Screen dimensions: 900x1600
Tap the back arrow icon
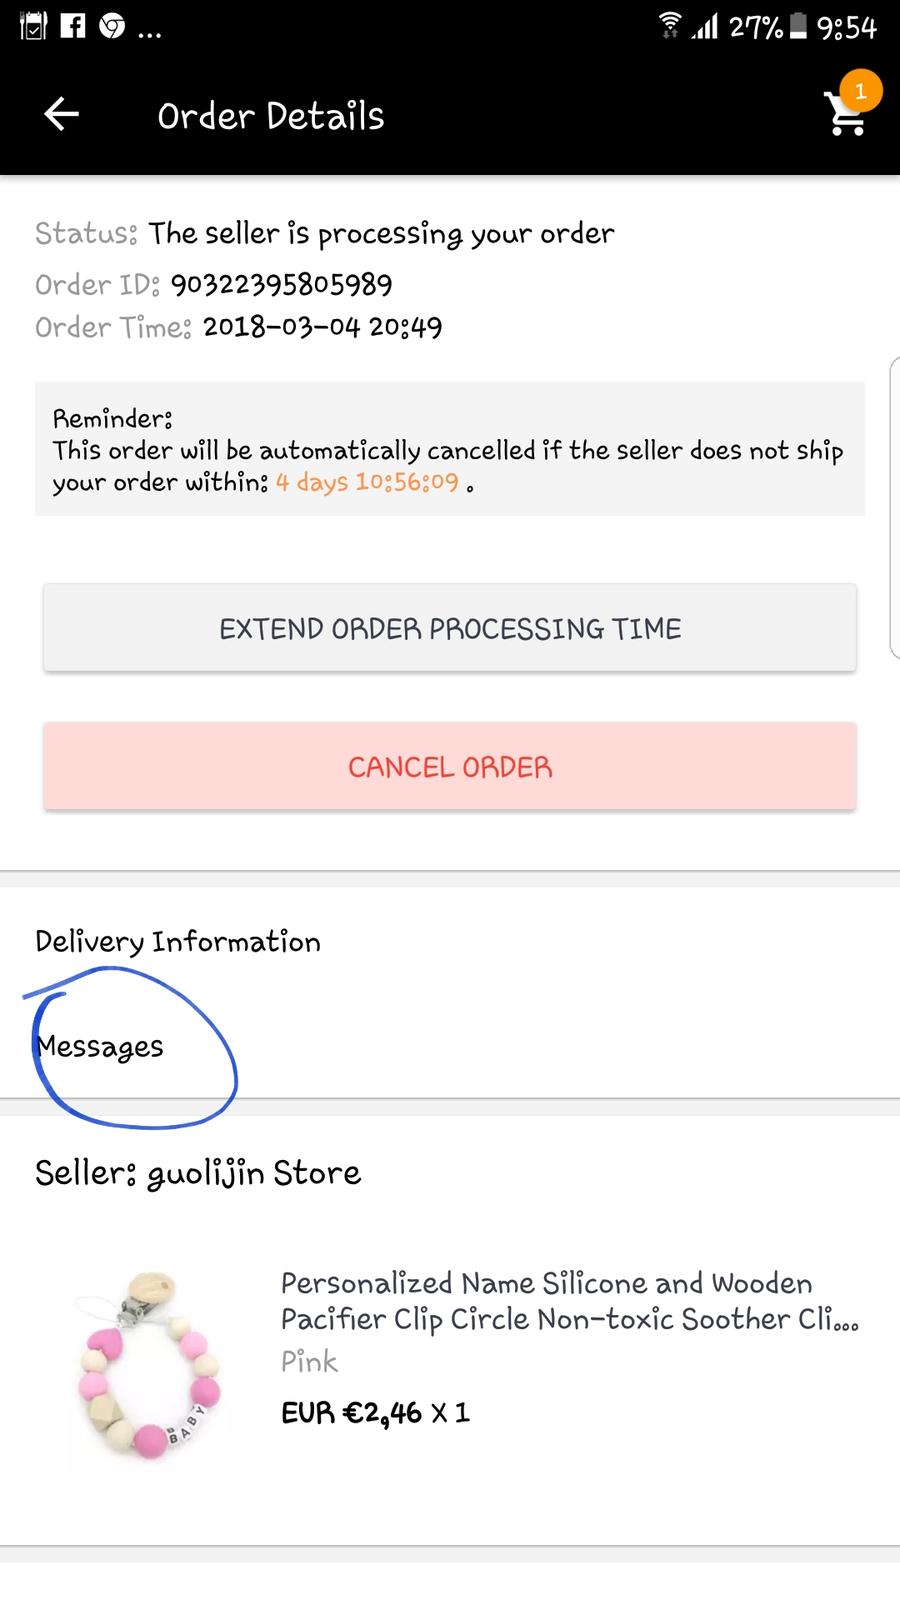click(x=61, y=115)
